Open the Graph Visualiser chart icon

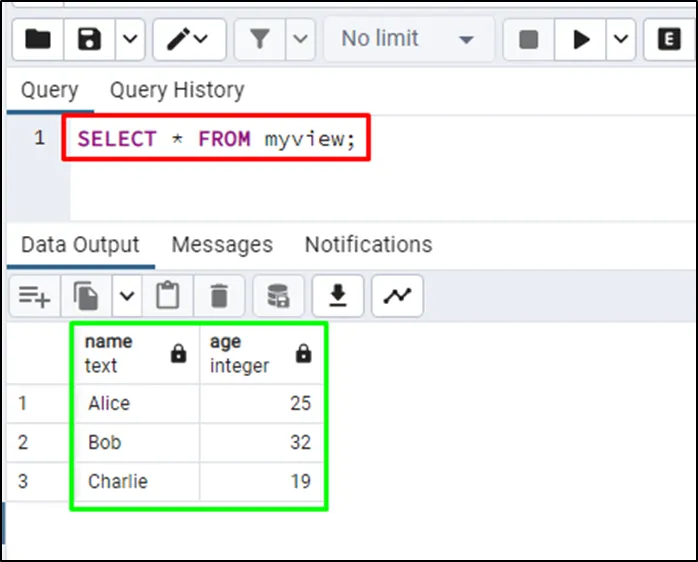click(x=397, y=296)
